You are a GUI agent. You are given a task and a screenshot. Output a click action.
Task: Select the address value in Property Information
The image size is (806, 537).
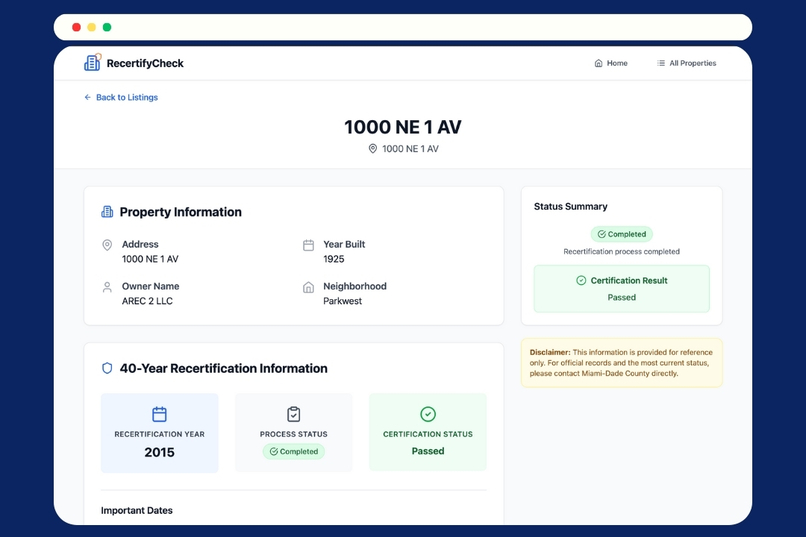click(150, 259)
